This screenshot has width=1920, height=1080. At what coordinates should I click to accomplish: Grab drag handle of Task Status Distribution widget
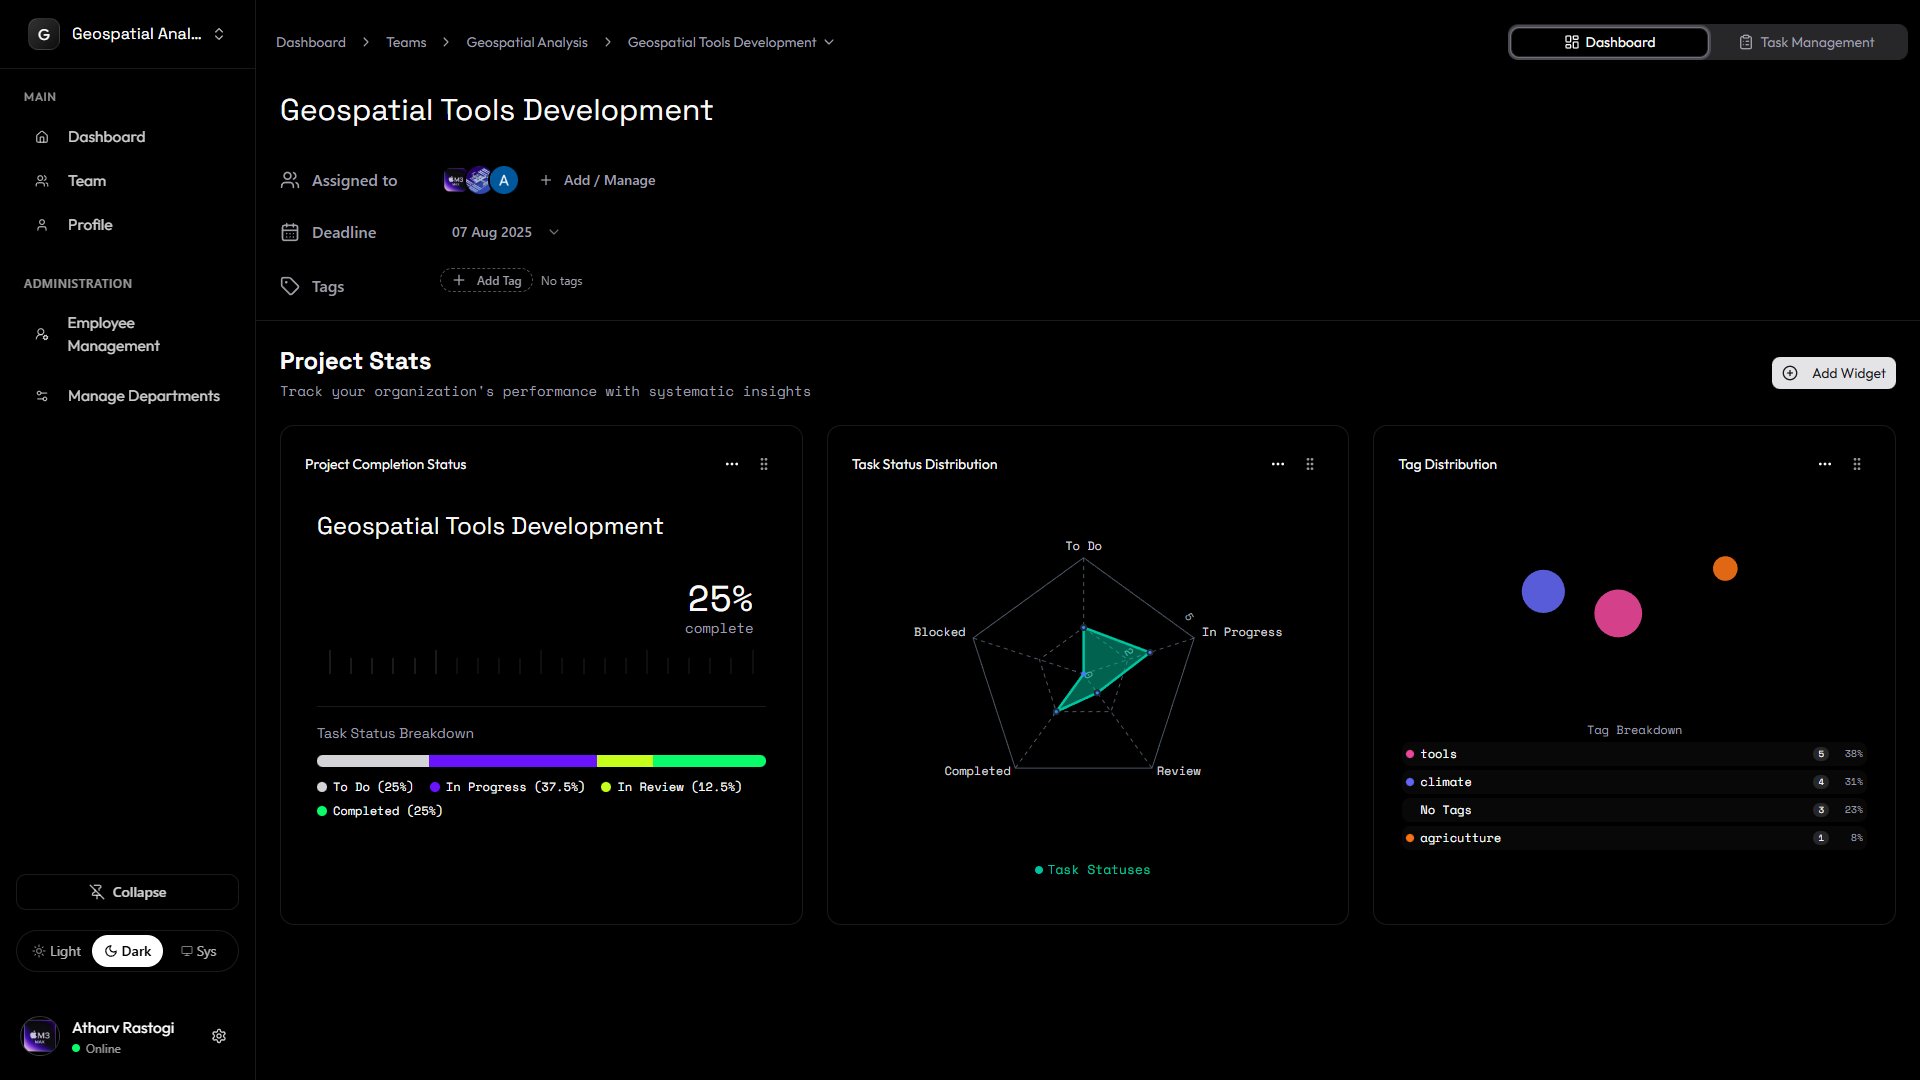[x=1310, y=464]
